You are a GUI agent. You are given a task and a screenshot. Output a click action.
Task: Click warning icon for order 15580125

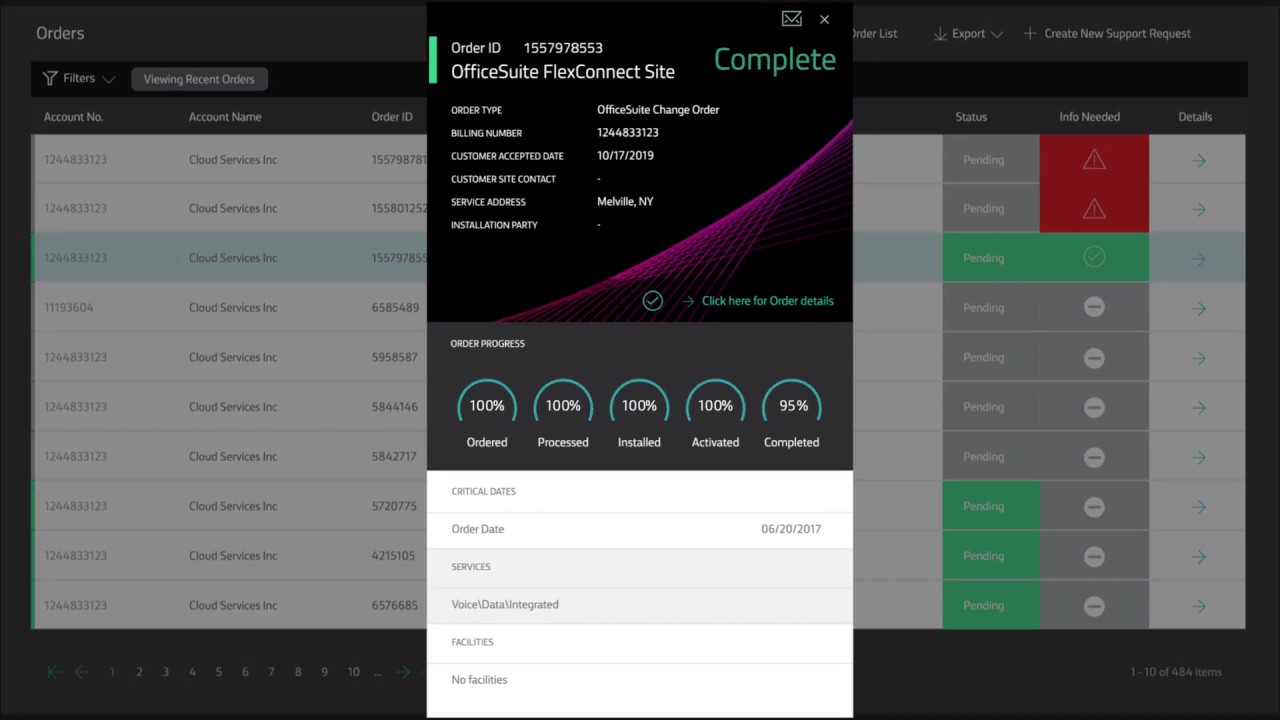point(1094,209)
